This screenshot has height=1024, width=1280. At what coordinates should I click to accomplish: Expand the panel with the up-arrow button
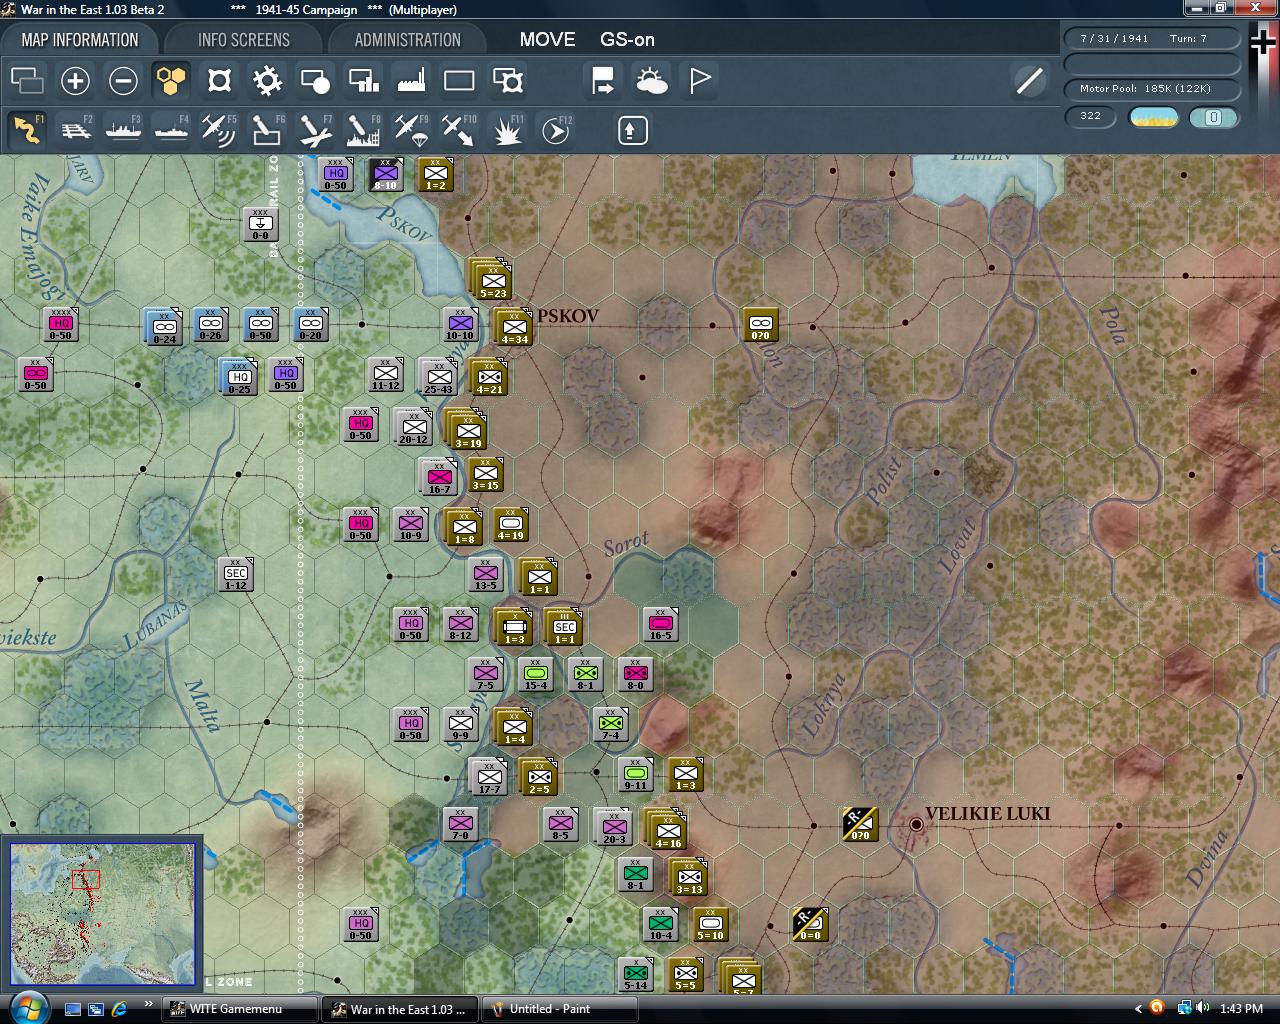coord(631,130)
